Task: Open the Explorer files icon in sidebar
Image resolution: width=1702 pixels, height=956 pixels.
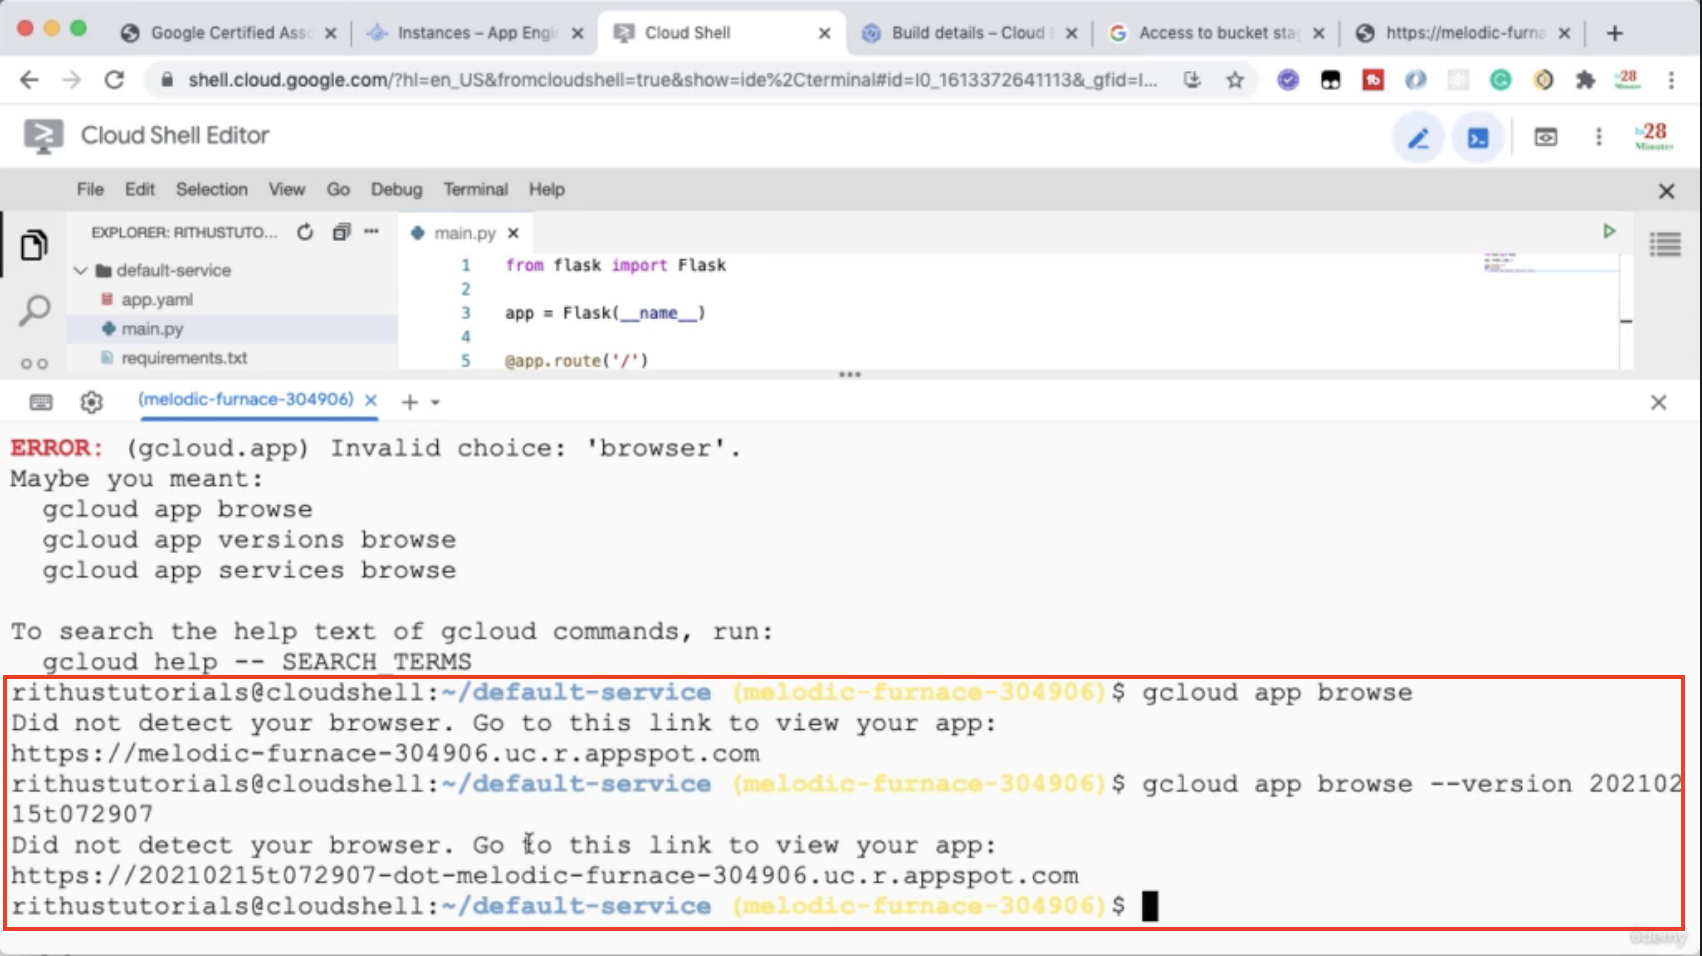Action: [34, 245]
